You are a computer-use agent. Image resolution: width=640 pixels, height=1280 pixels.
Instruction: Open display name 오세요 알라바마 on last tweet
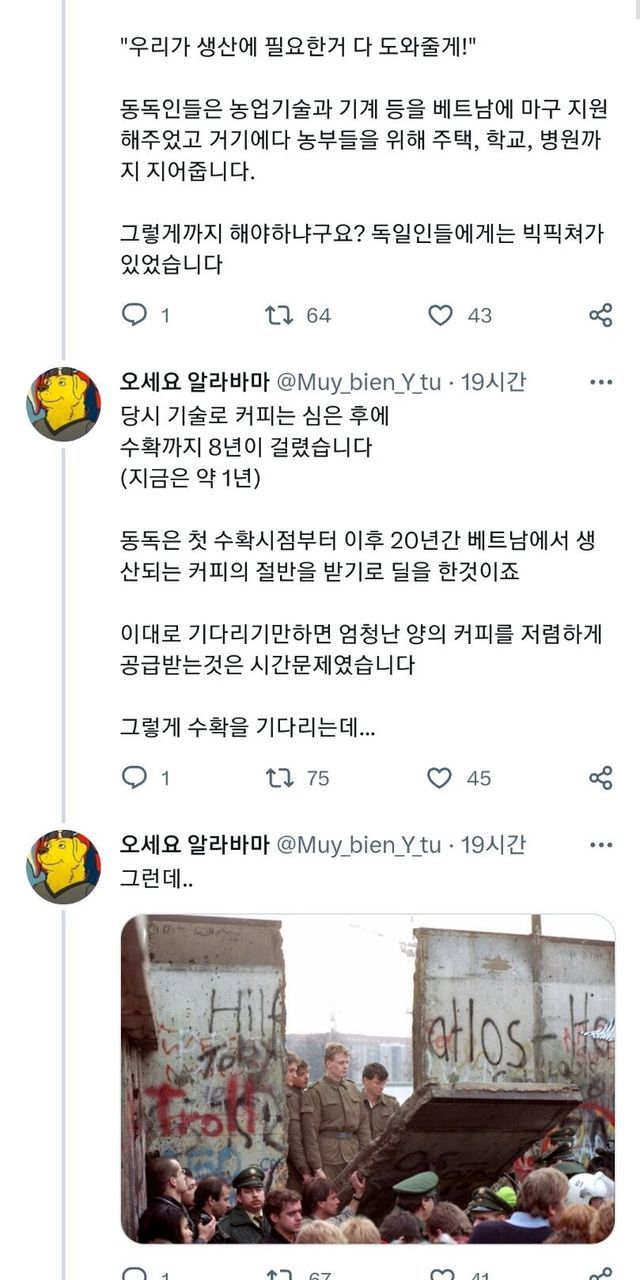coord(195,845)
